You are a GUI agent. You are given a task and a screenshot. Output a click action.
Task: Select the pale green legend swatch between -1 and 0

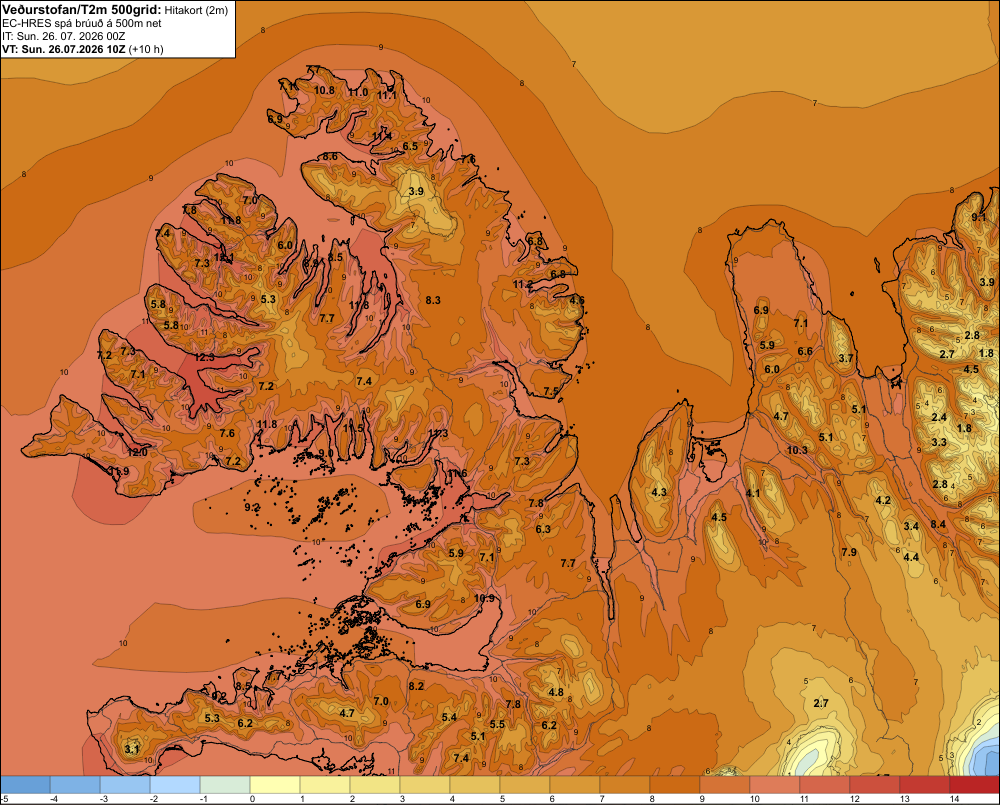[225, 784]
